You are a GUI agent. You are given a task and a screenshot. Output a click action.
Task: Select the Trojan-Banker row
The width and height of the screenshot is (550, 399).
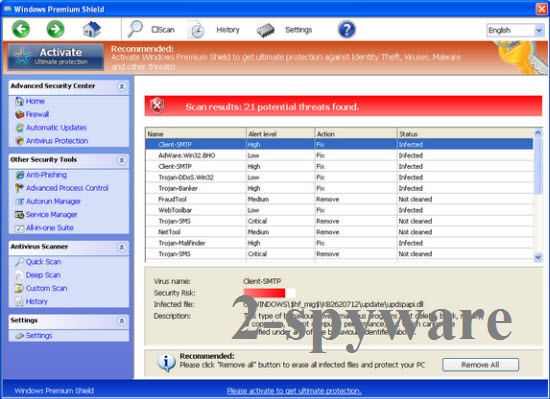coord(339,188)
